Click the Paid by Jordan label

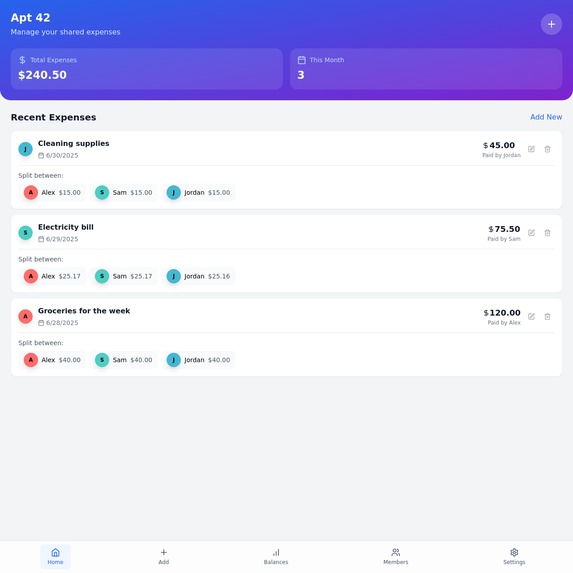pyautogui.click(x=501, y=155)
